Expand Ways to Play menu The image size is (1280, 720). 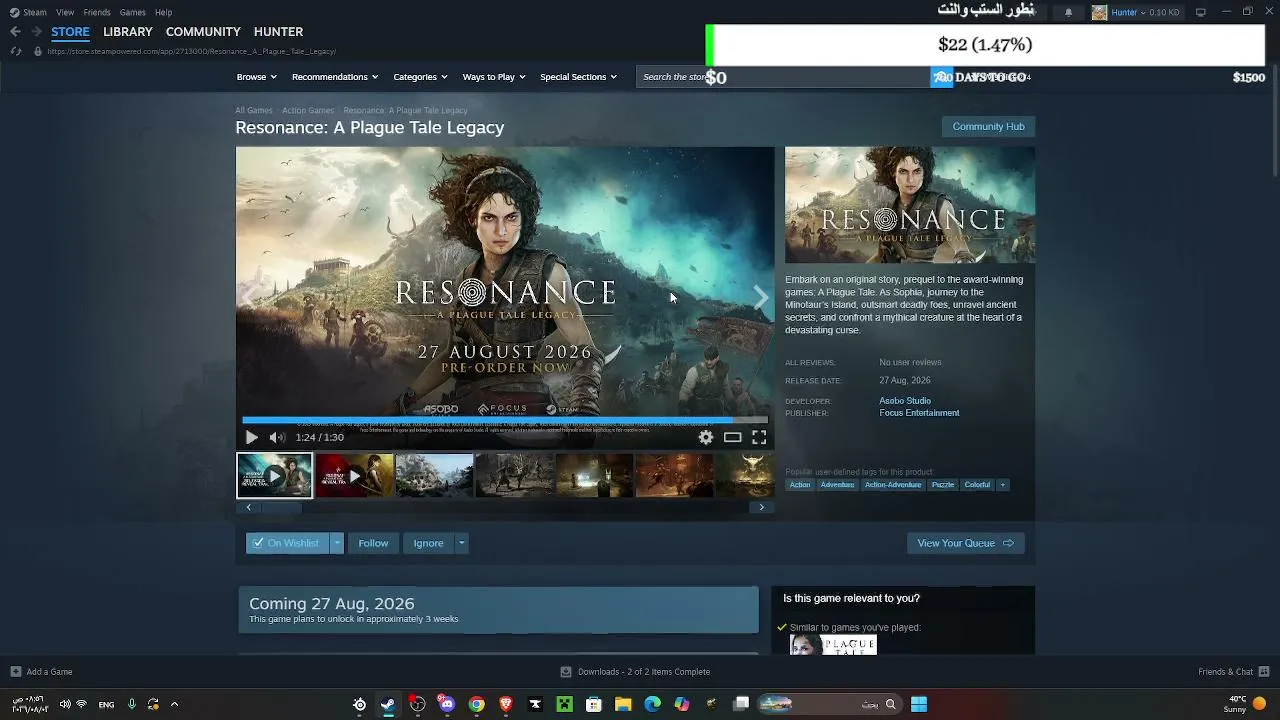pyautogui.click(x=494, y=77)
